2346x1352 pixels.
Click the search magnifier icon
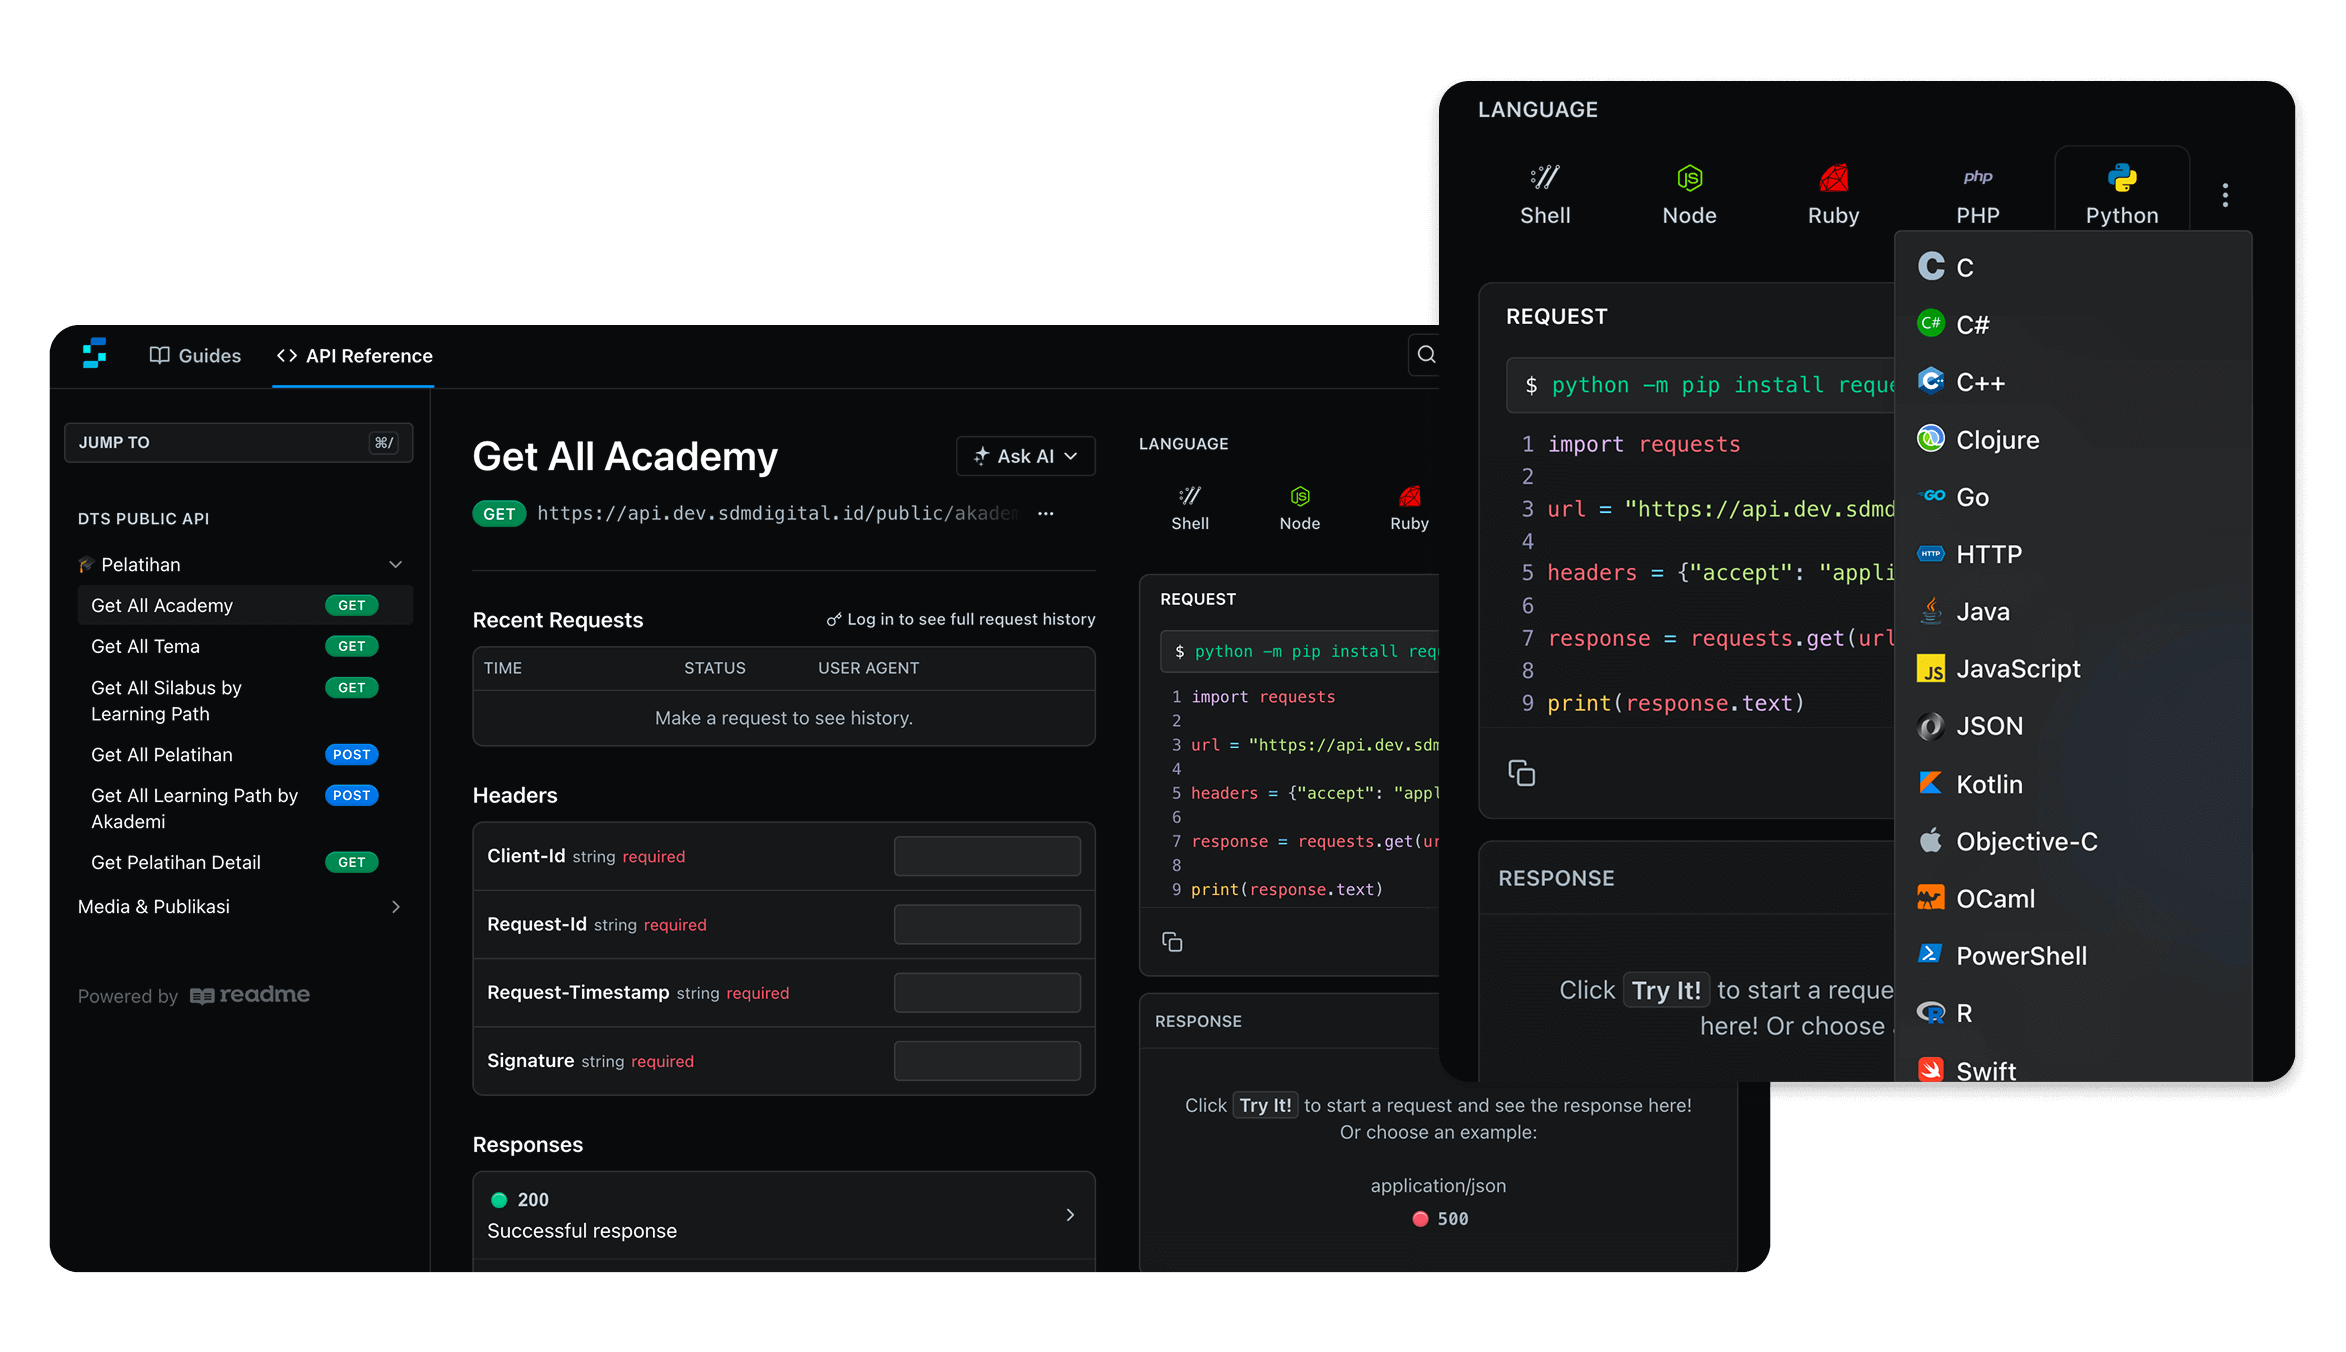[x=1427, y=355]
